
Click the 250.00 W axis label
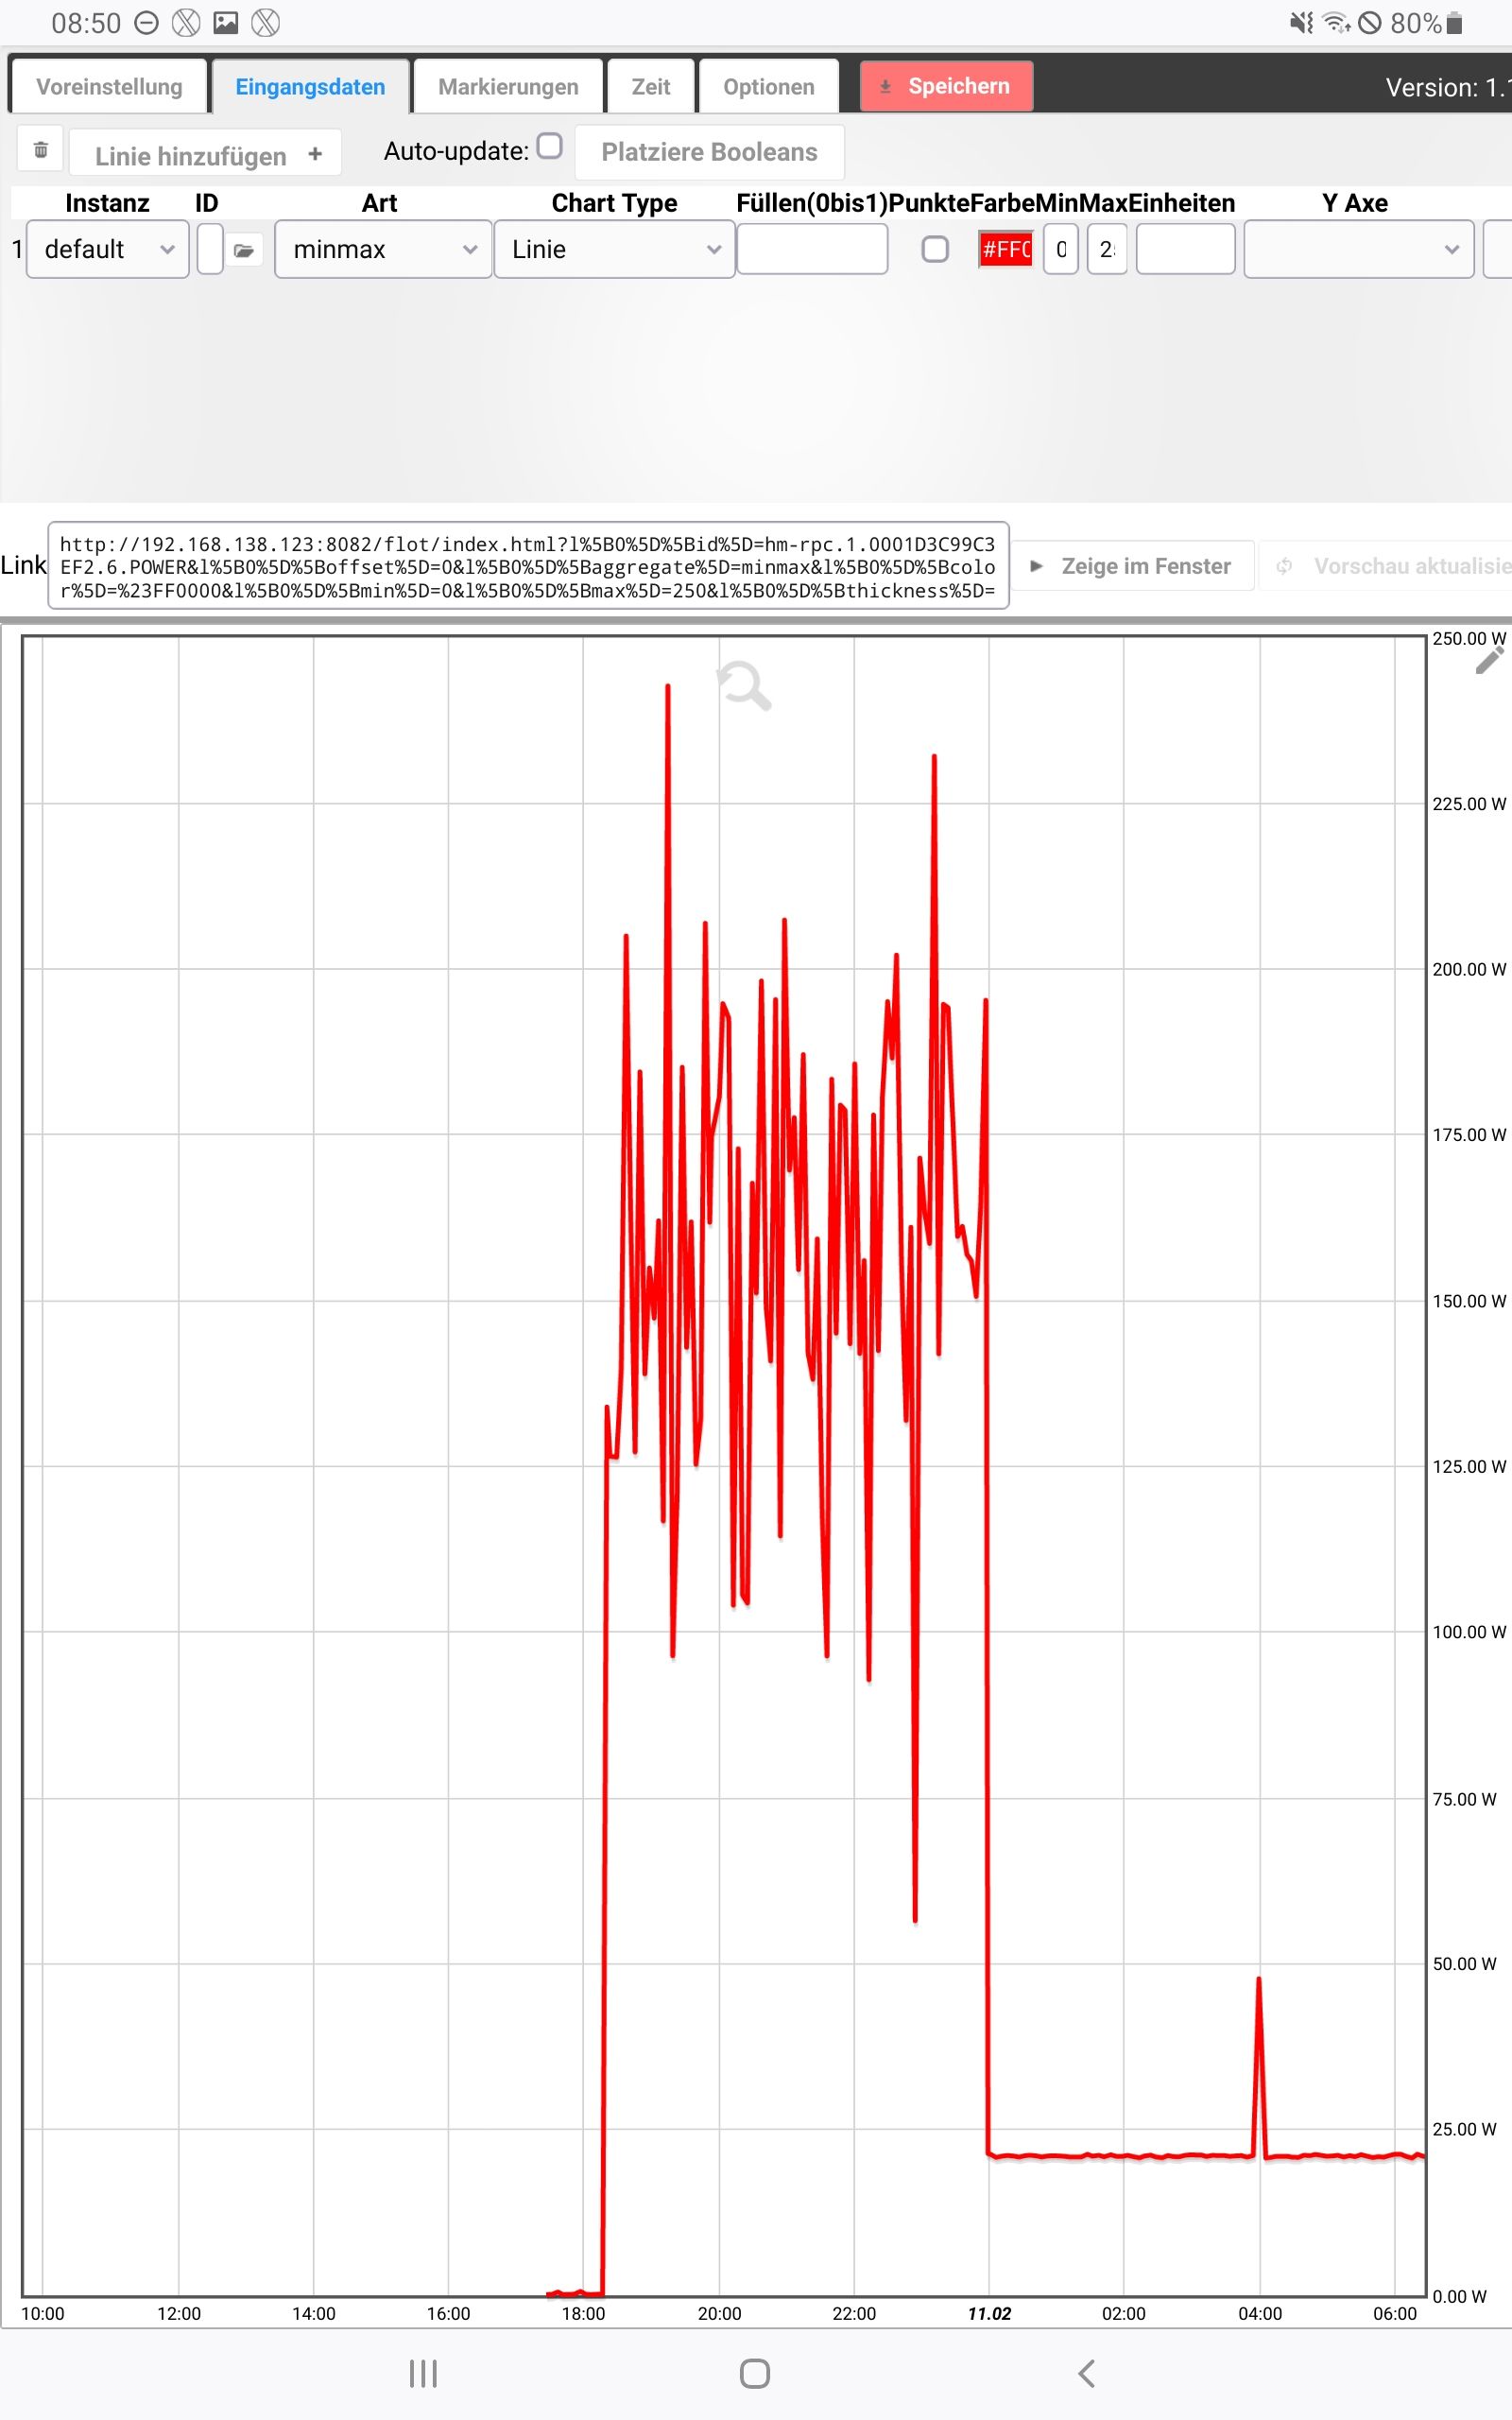pyautogui.click(x=1469, y=638)
